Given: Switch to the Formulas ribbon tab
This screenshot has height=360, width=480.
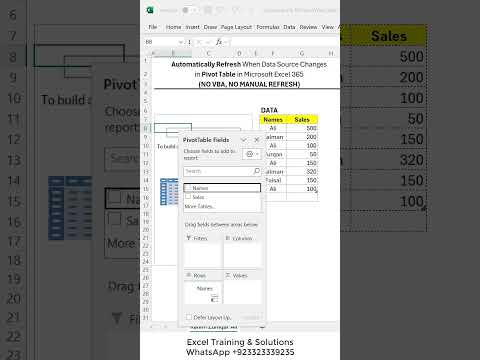Looking at the screenshot, I should pos(268,27).
